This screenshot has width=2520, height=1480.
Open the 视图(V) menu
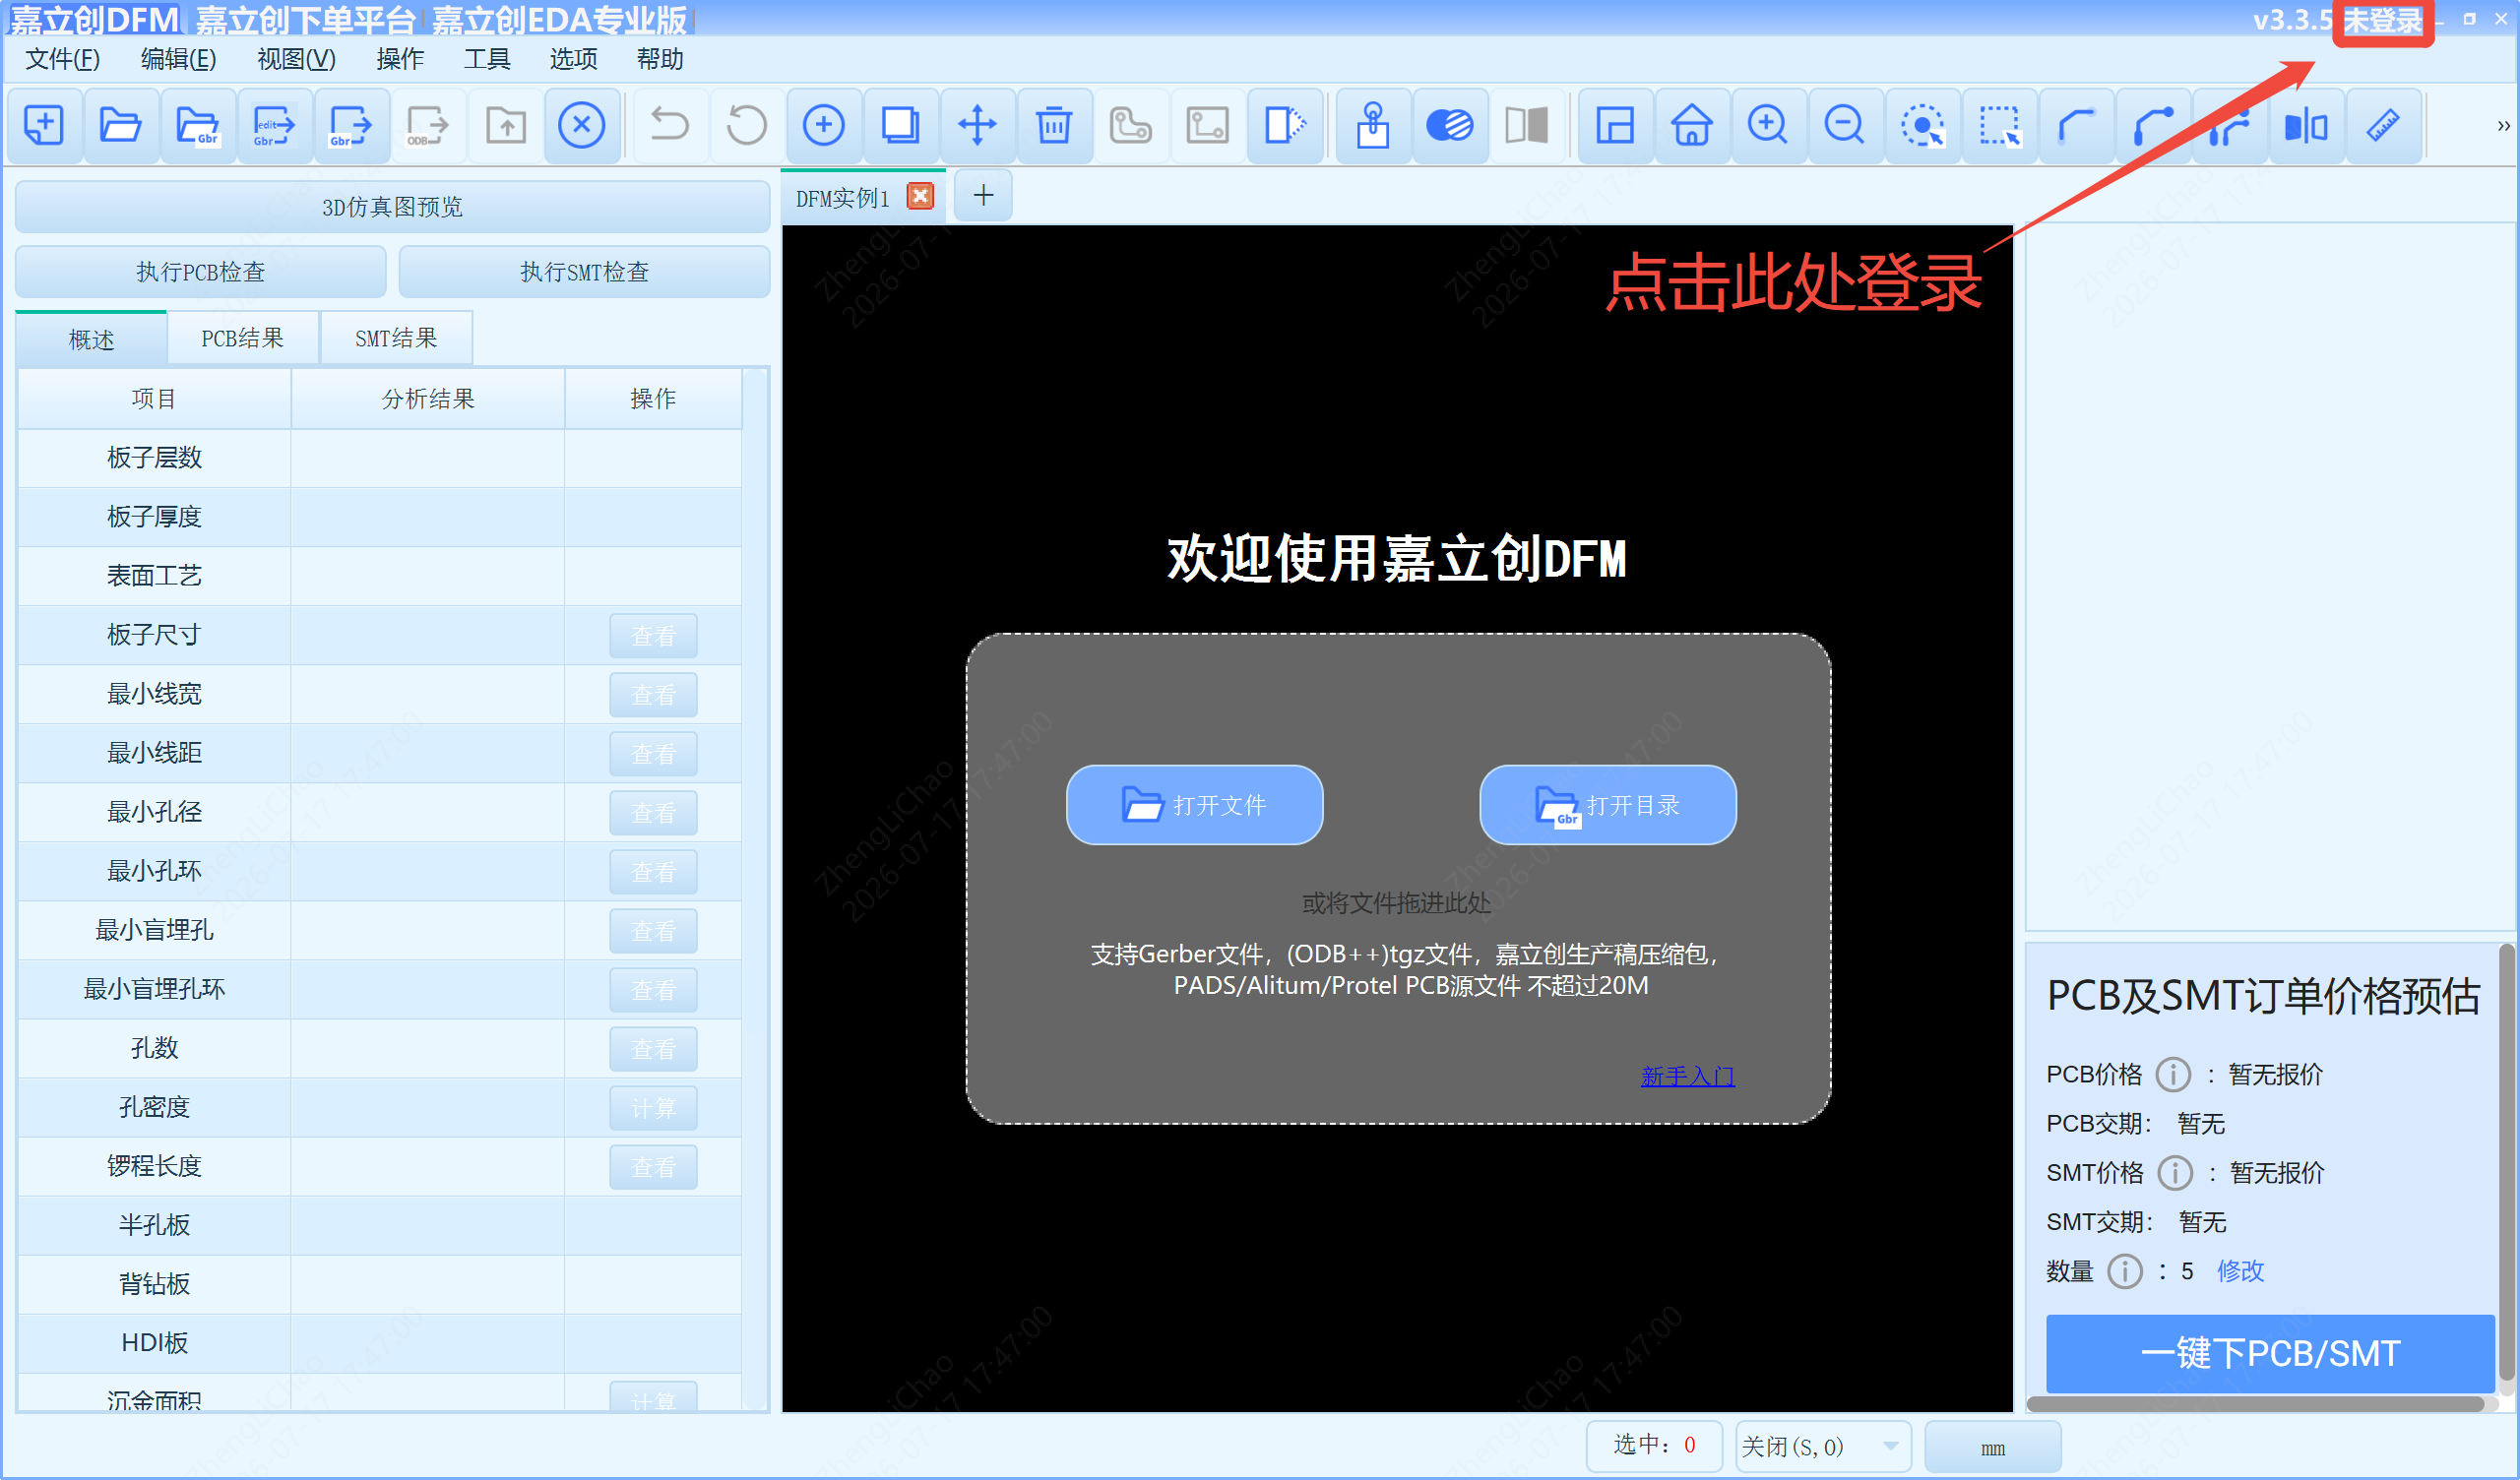[x=296, y=59]
